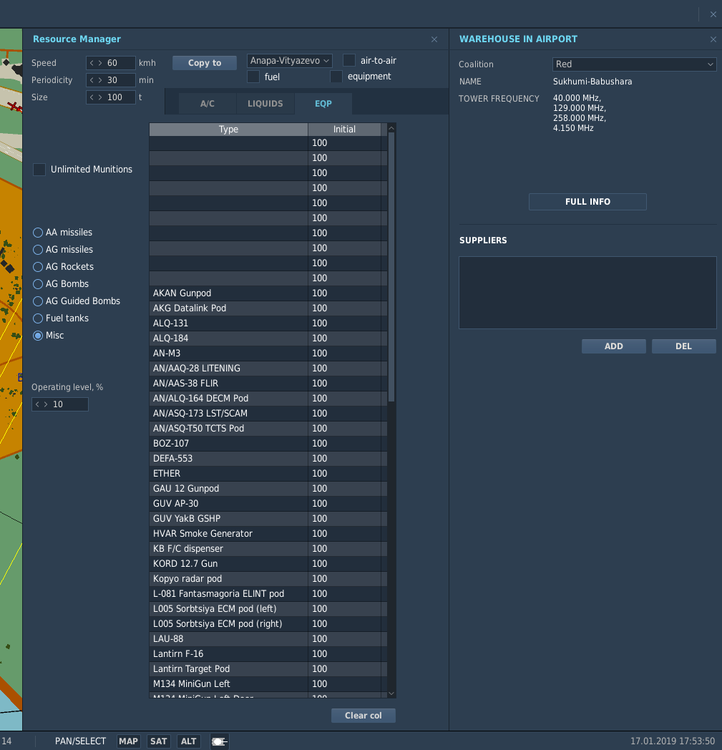Close the Resource Manager panel
This screenshot has height=750, width=722.
(x=434, y=40)
